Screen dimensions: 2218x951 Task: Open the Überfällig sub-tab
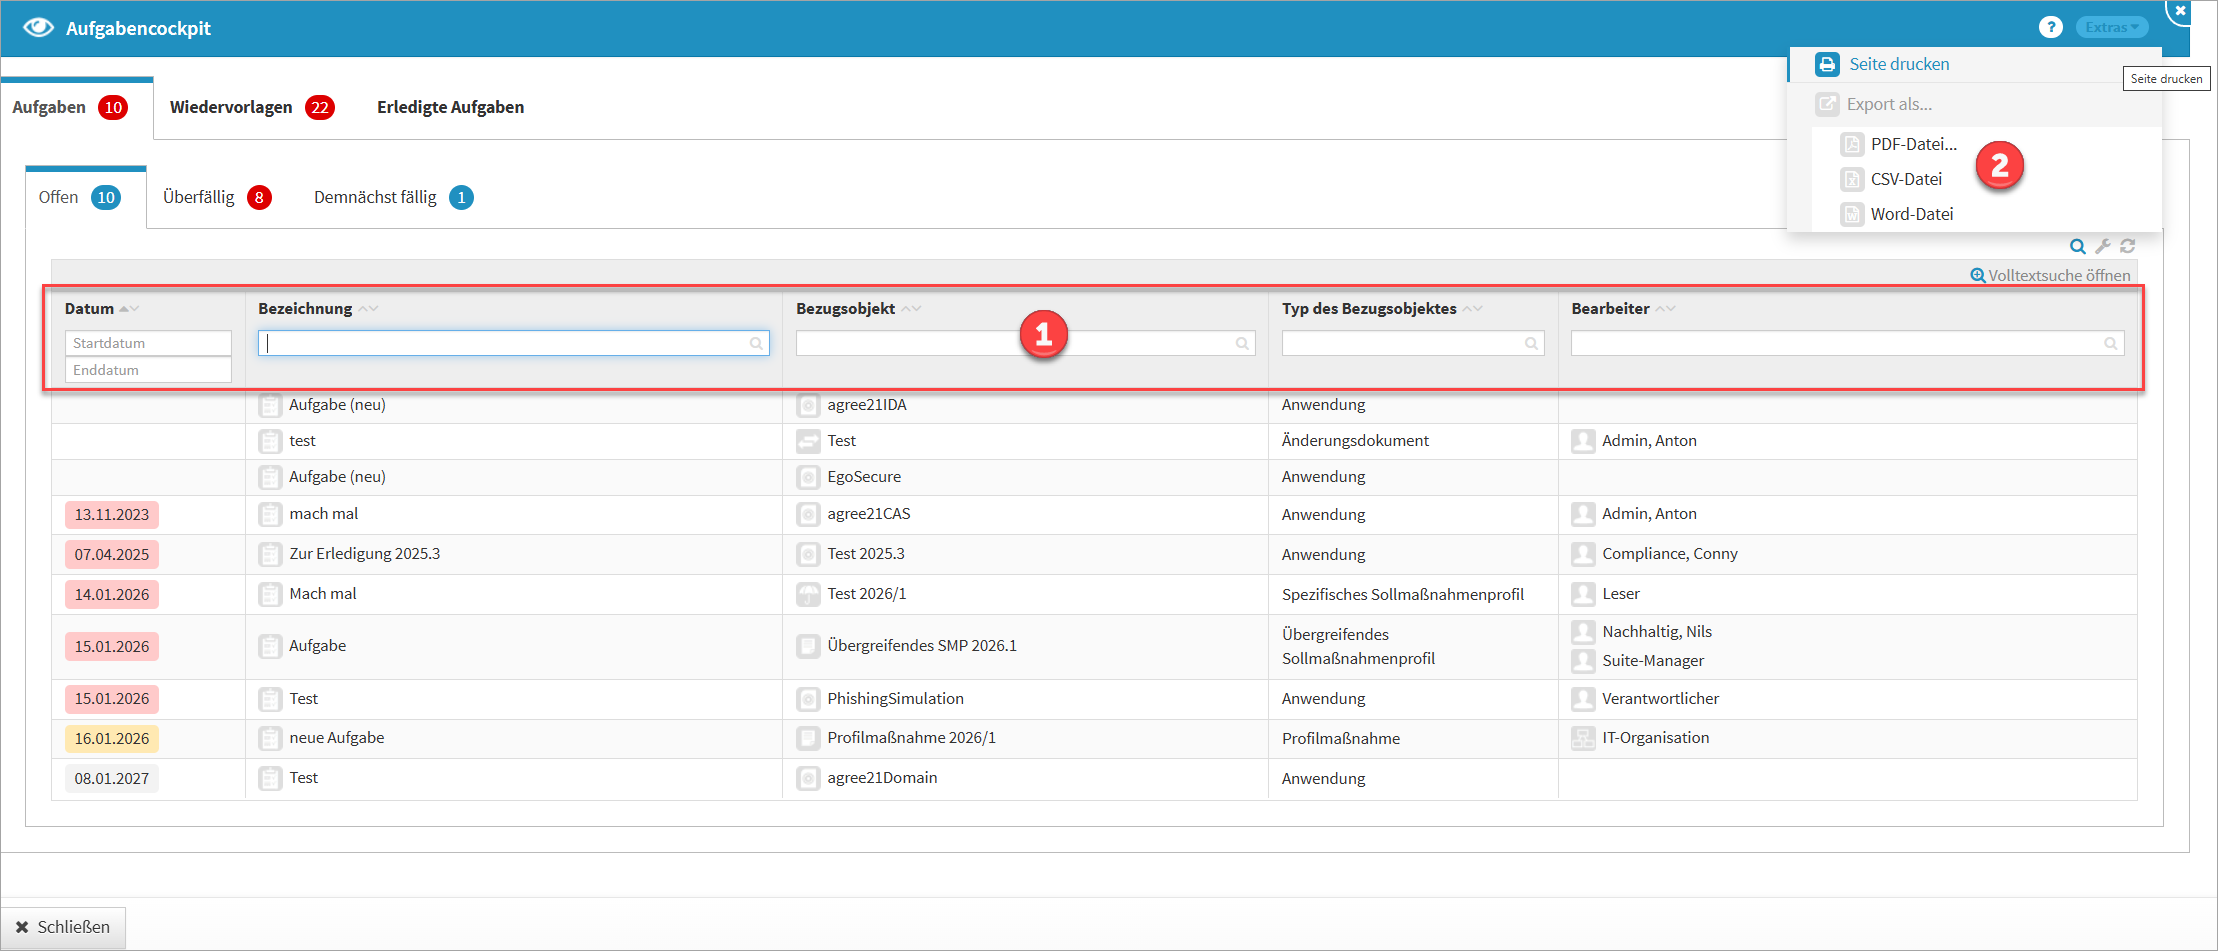point(199,197)
